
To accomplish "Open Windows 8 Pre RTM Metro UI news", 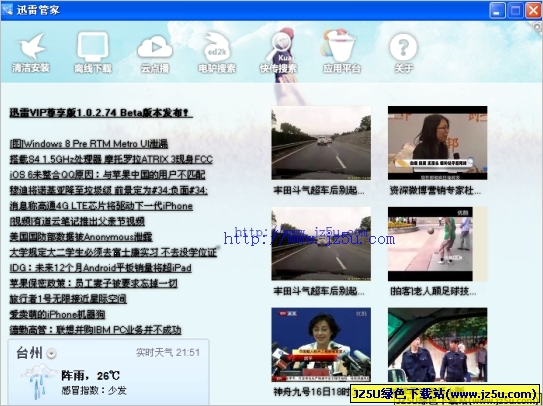I will click(x=89, y=143).
